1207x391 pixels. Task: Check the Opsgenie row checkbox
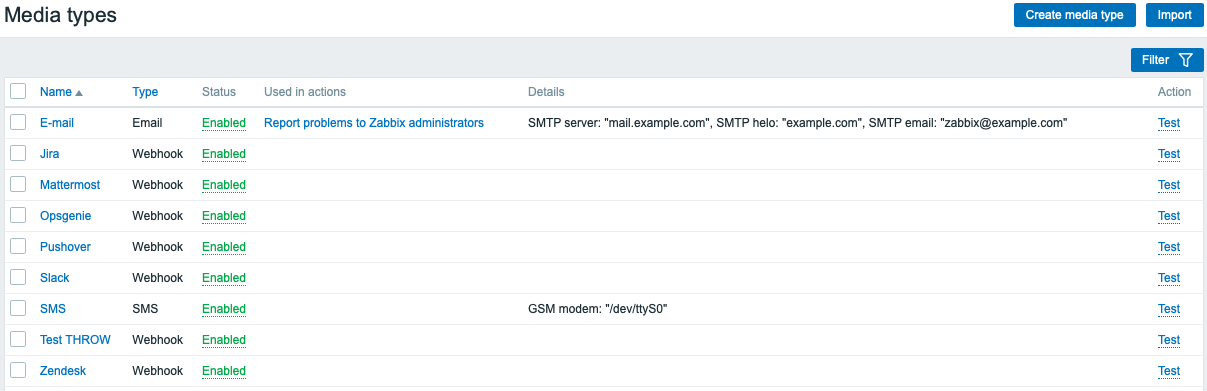coord(18,215)
